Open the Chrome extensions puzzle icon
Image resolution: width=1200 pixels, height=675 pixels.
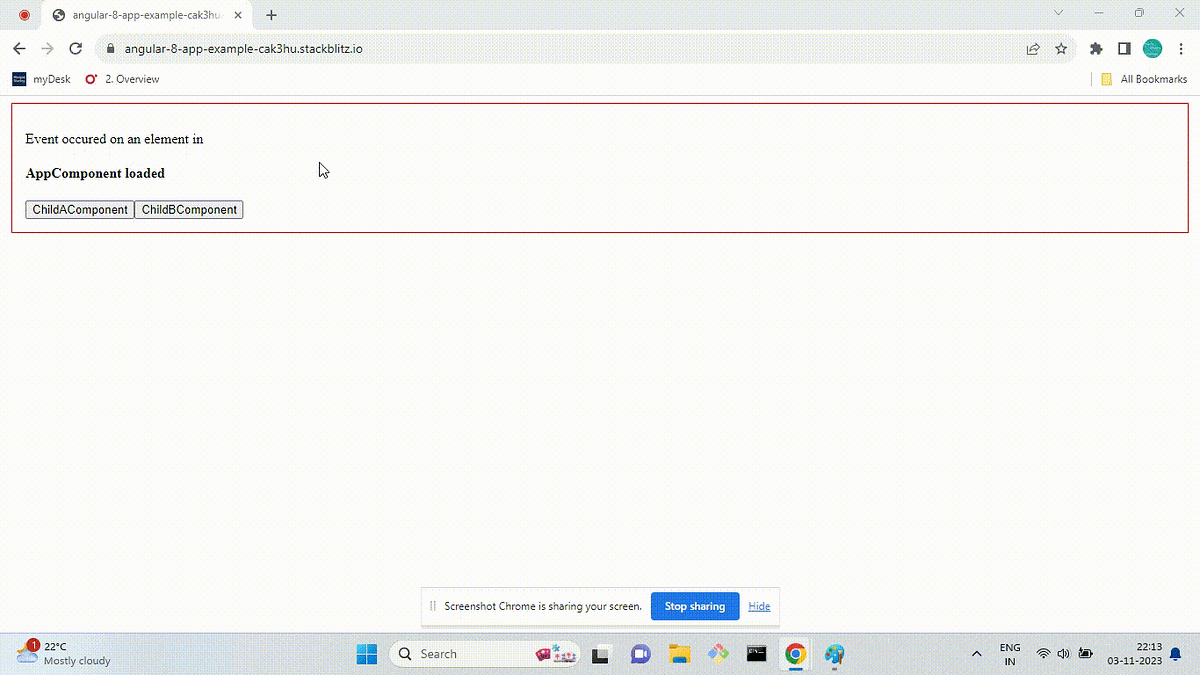[x=1095, y=48]
